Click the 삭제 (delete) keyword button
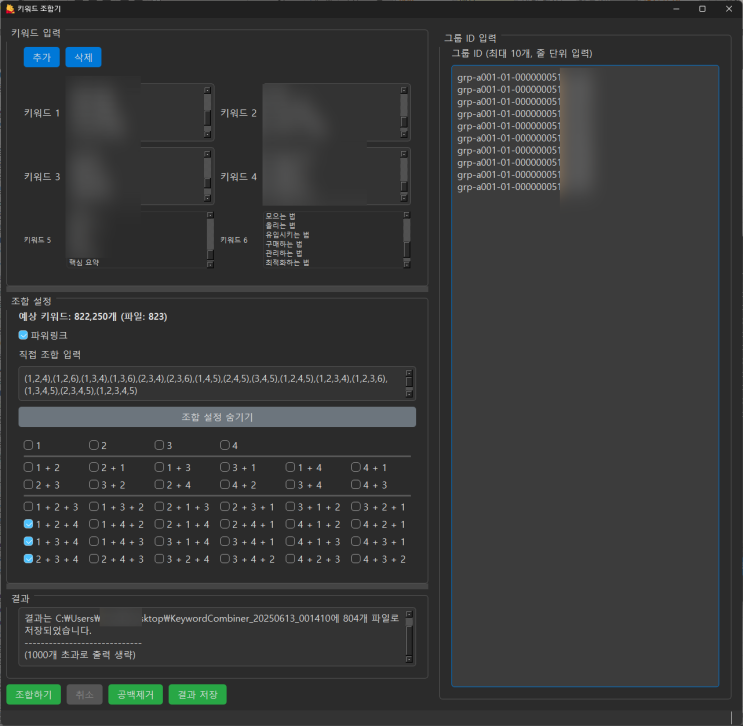743x726 pixels. coord(83,58)
